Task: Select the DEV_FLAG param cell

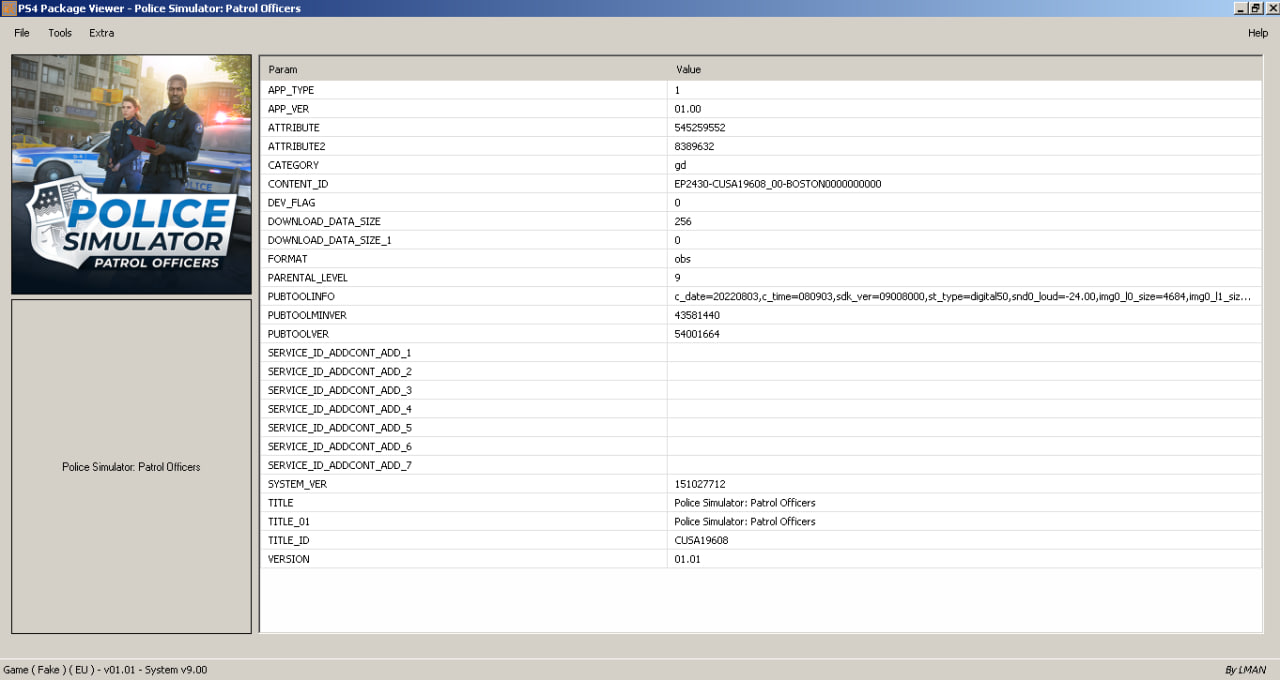Action: (464, 203)
